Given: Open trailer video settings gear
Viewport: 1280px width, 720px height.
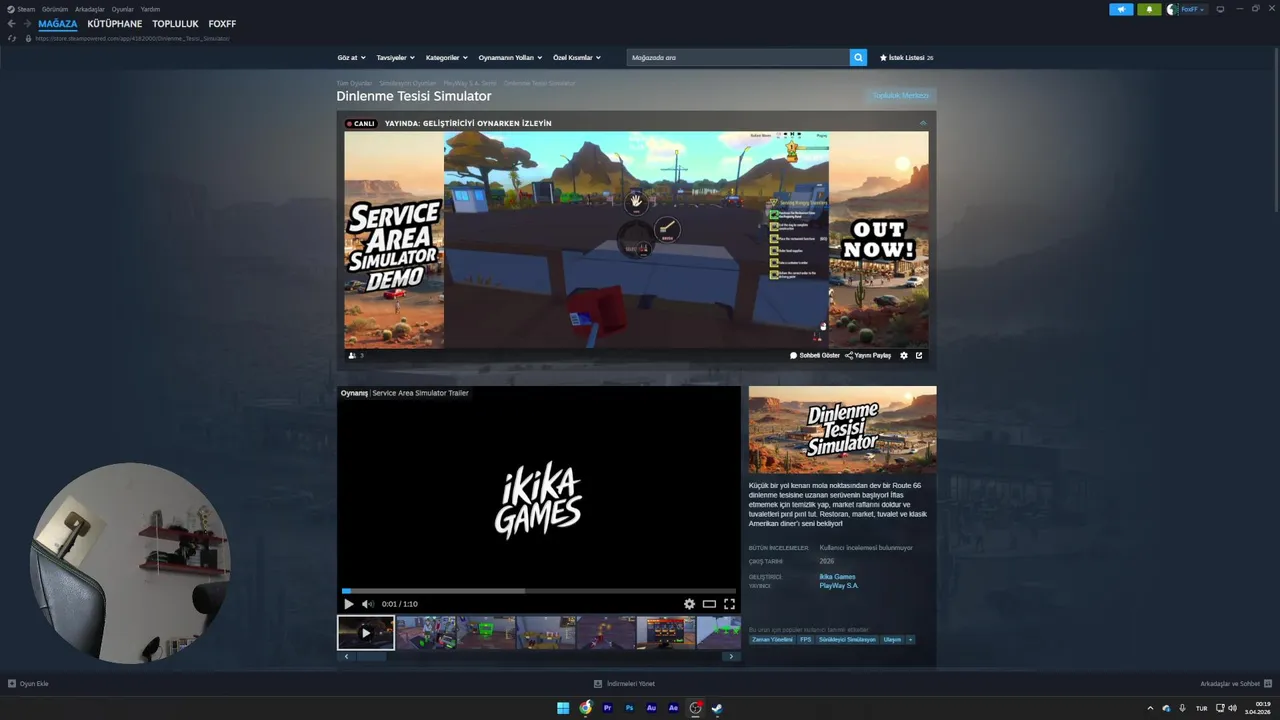Looking at the screenshot, I should (x=689, y=604).
